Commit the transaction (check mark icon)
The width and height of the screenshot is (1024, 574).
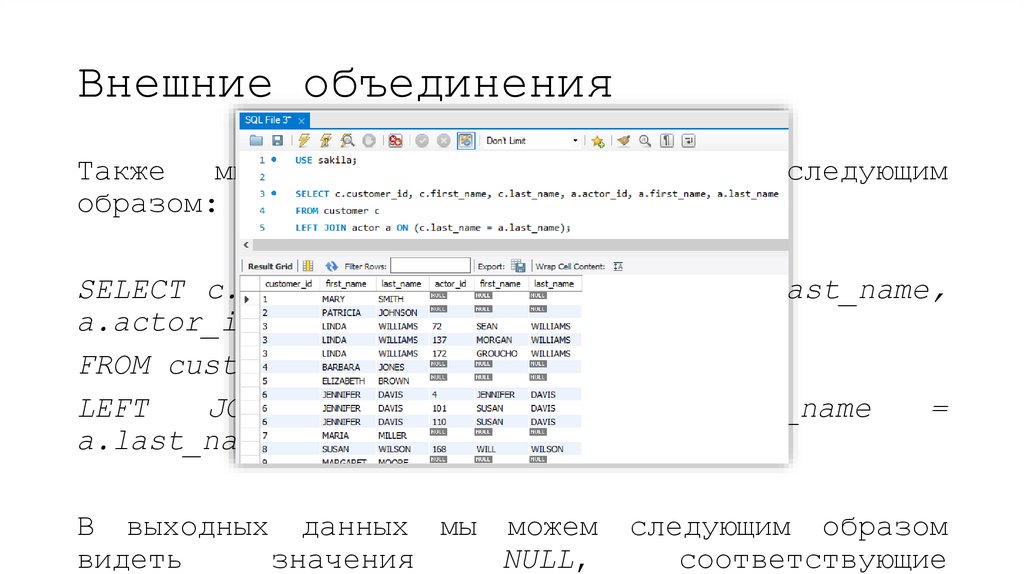[x=422, y=140]
